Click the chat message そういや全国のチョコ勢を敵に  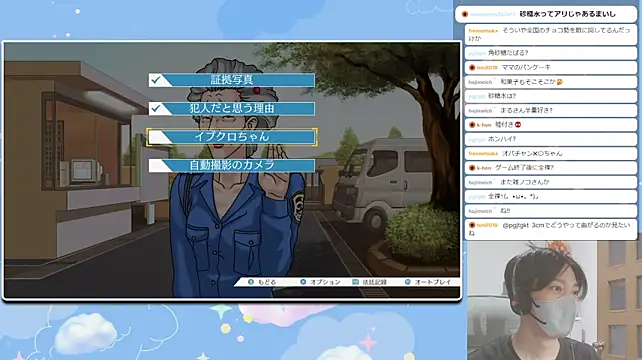[x=551, y=34]
